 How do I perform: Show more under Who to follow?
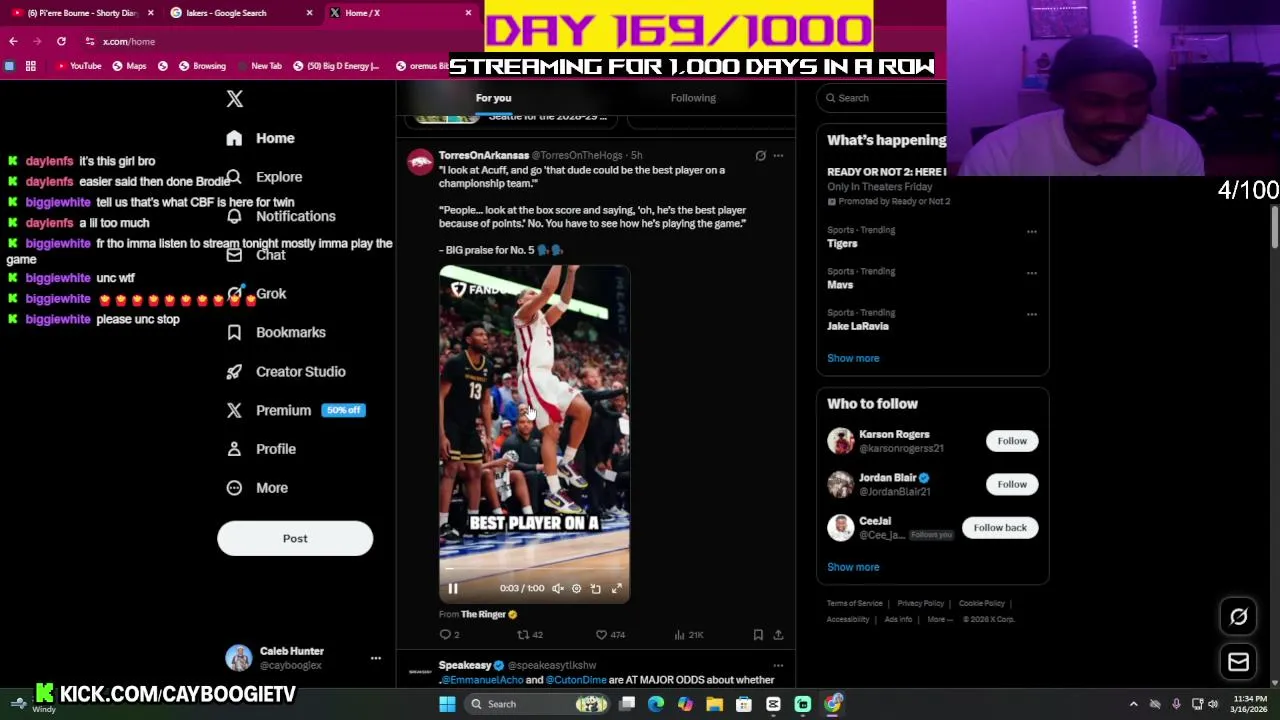pyautogui.click(x=853, y=567)
